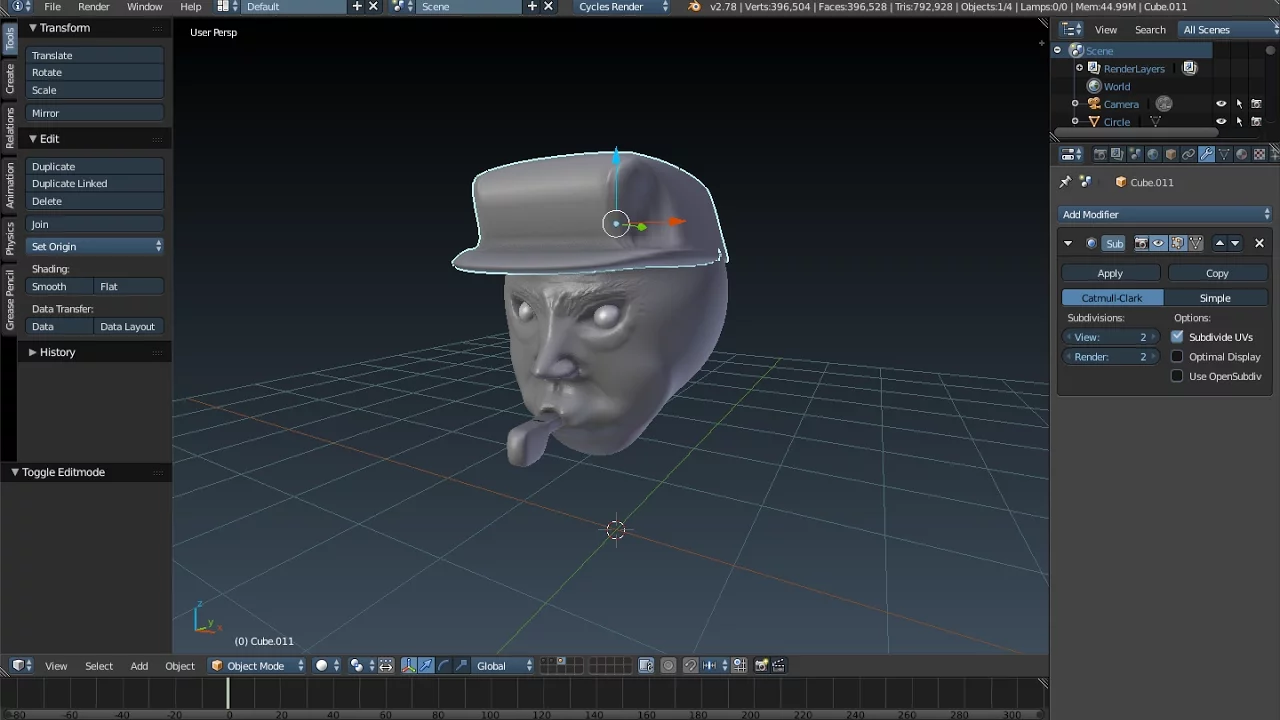Uncheck the Subdivide UVs checkbox
Screen dimensions: 1280x720
coord(1177,337)
